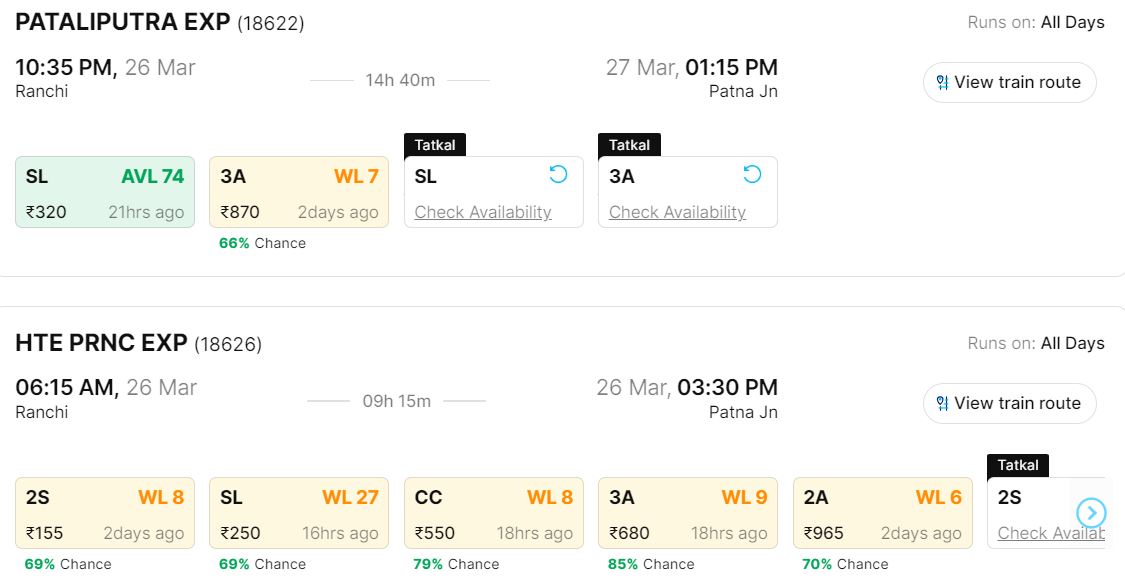Select 3A WL 7 fare ₹870 card

[299, 192]
